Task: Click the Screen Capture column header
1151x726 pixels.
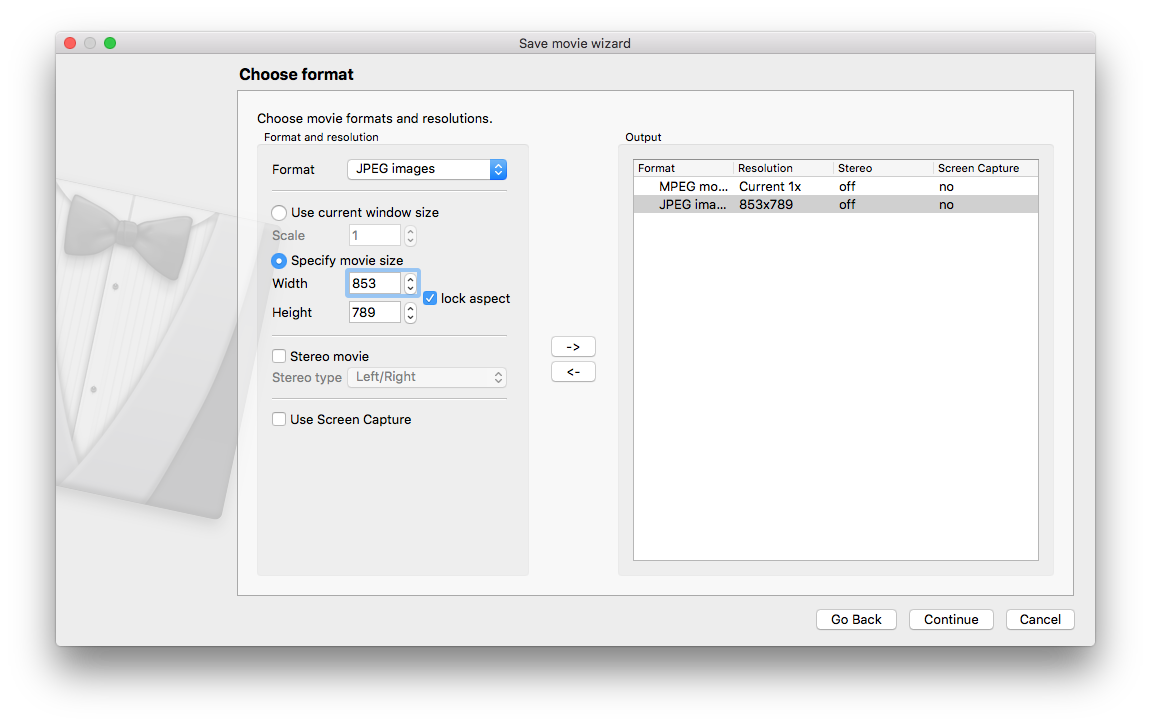Action: tap(986, 168)
